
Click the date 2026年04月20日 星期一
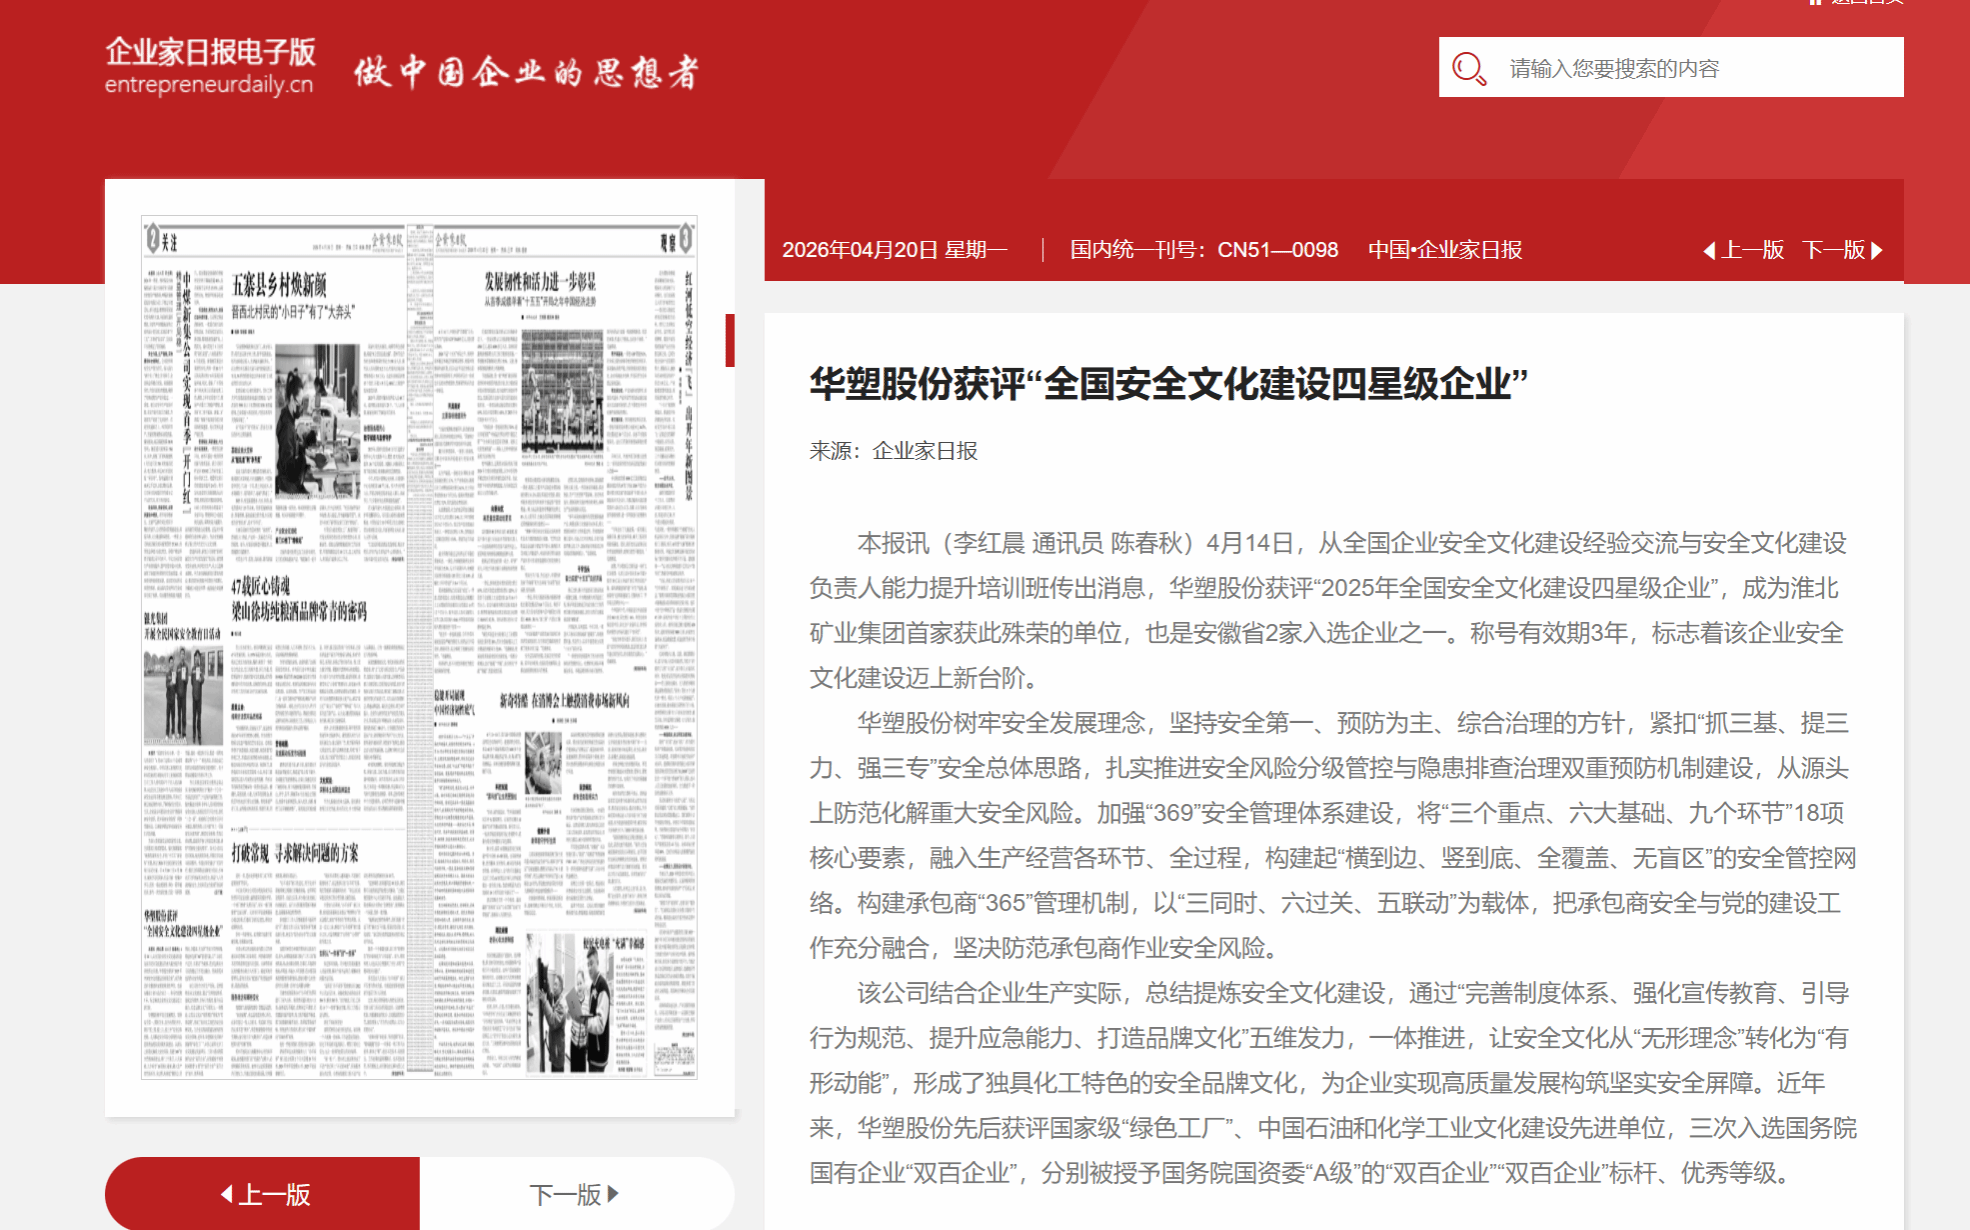pos(895,250)
